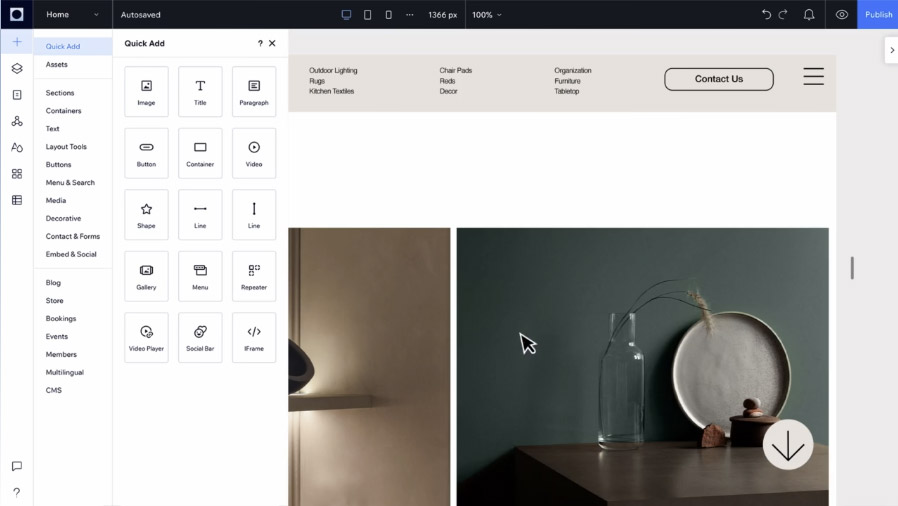Screen dimensions: 898x506
Task: Add a Social Bar element
Action: (x=200, y=338)
